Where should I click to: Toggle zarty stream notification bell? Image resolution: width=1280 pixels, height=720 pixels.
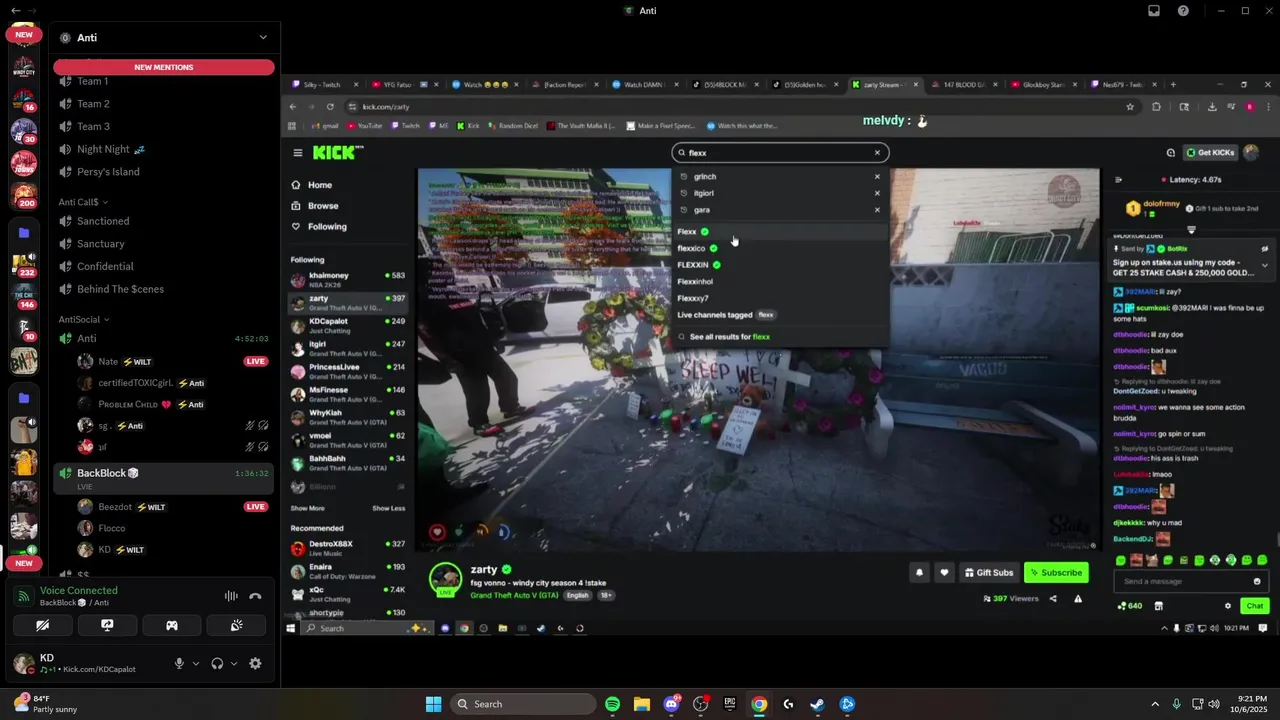coord(919,573)
